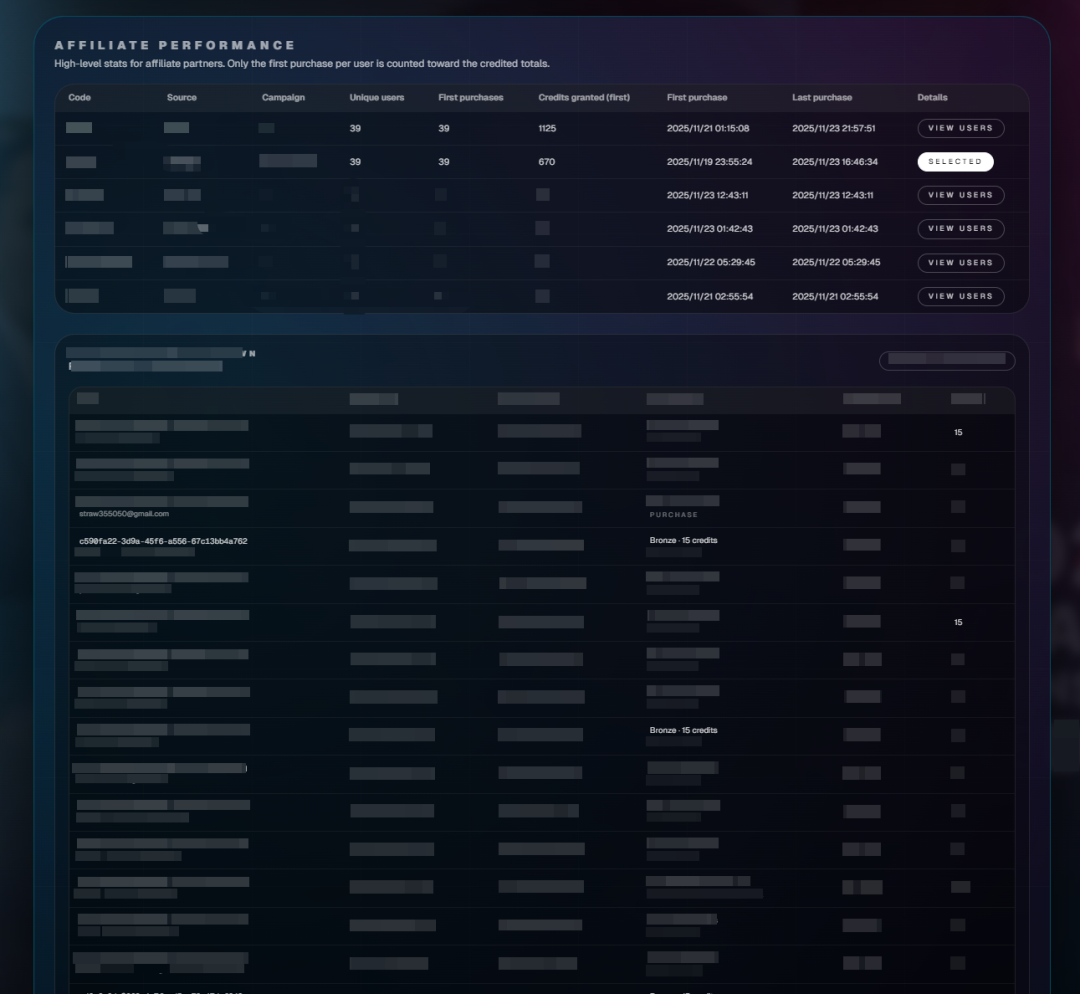This screenshot has width=1080, height=994.
Task: View users for first purchase 2025/11/22 05:29:45
Action: [960, 262]
